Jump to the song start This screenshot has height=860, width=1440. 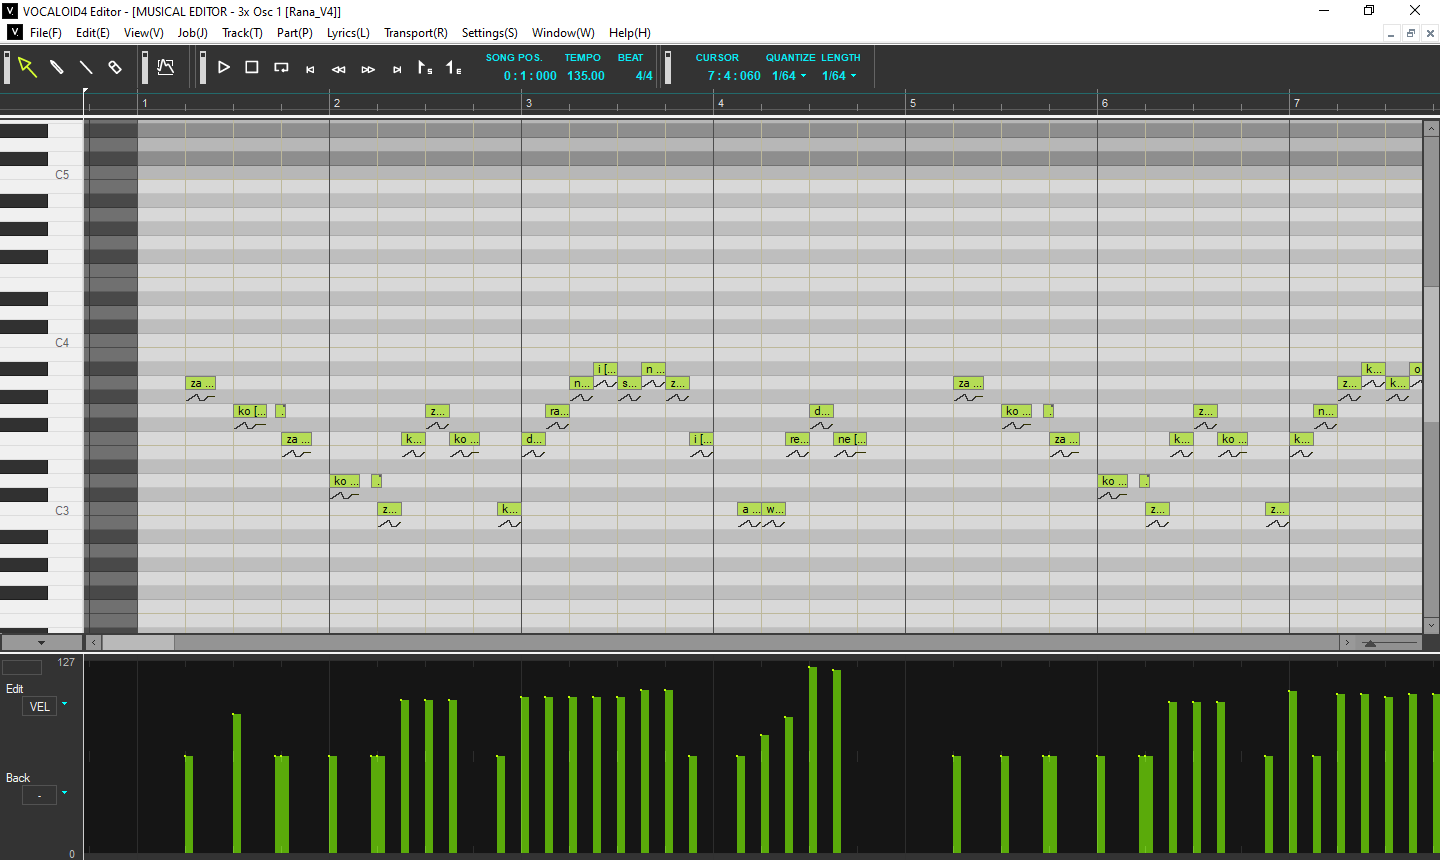click(x=310, y=69)
